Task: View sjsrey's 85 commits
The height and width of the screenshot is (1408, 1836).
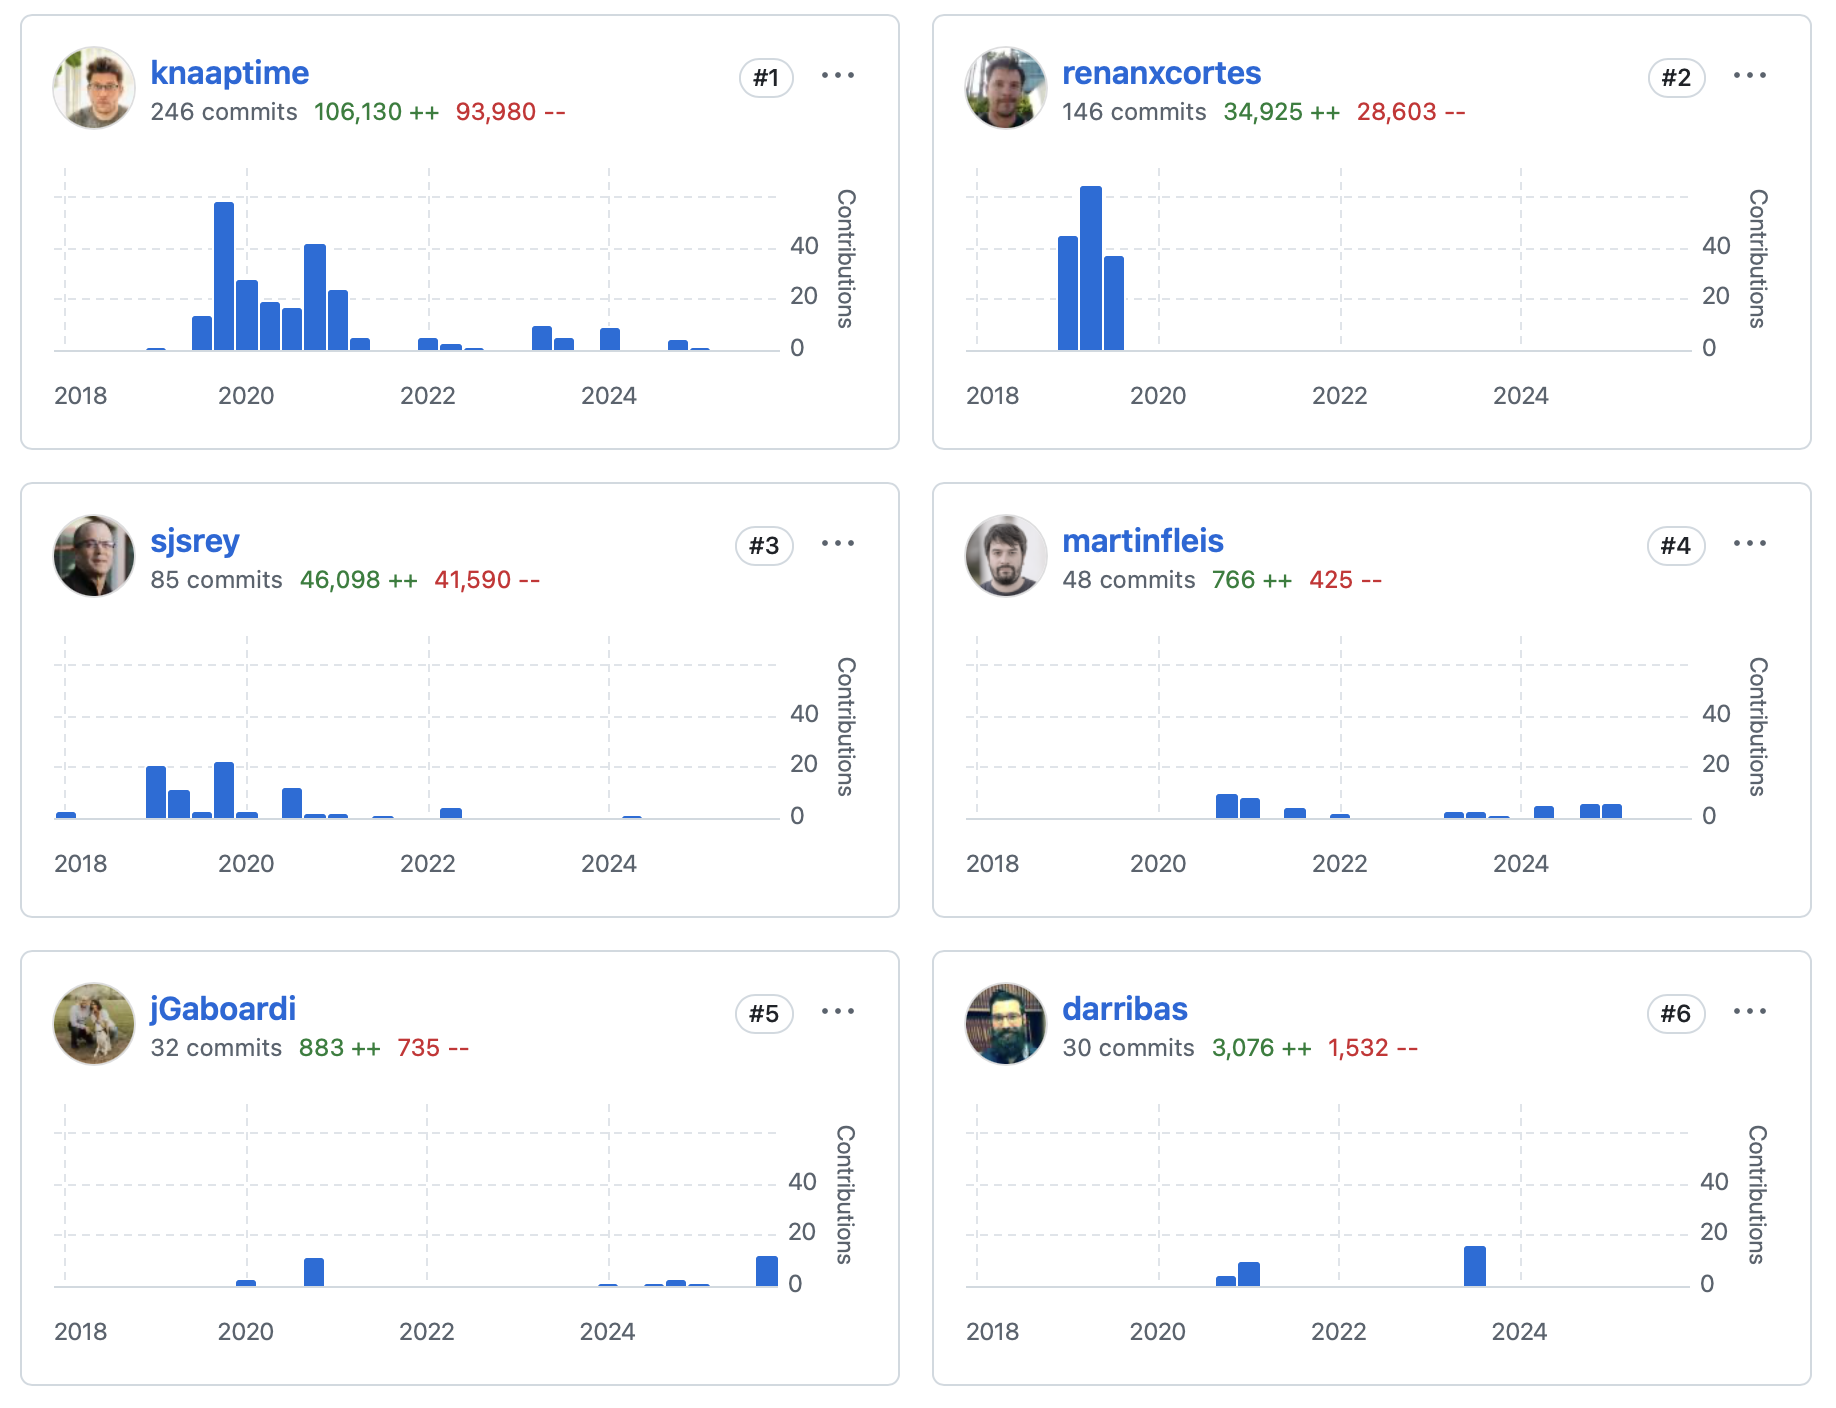Action: coord(216,580)
